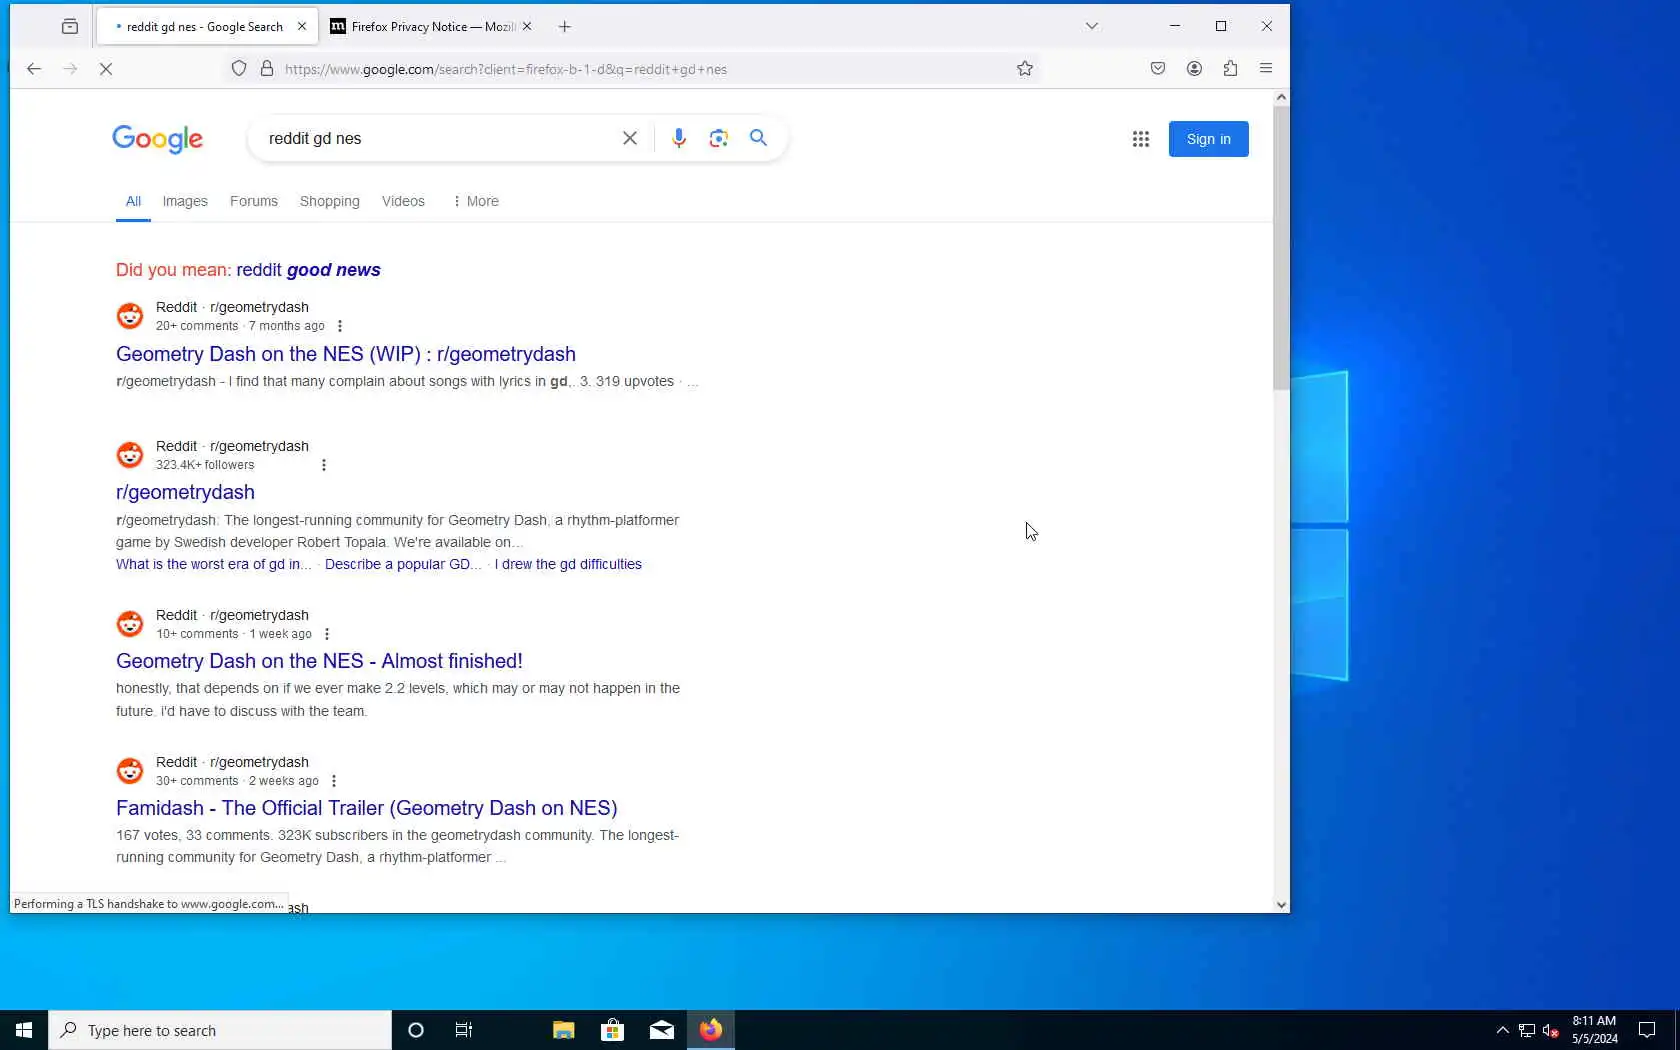
Task: Click the Google search text field
Action: [x=438, y=138]
